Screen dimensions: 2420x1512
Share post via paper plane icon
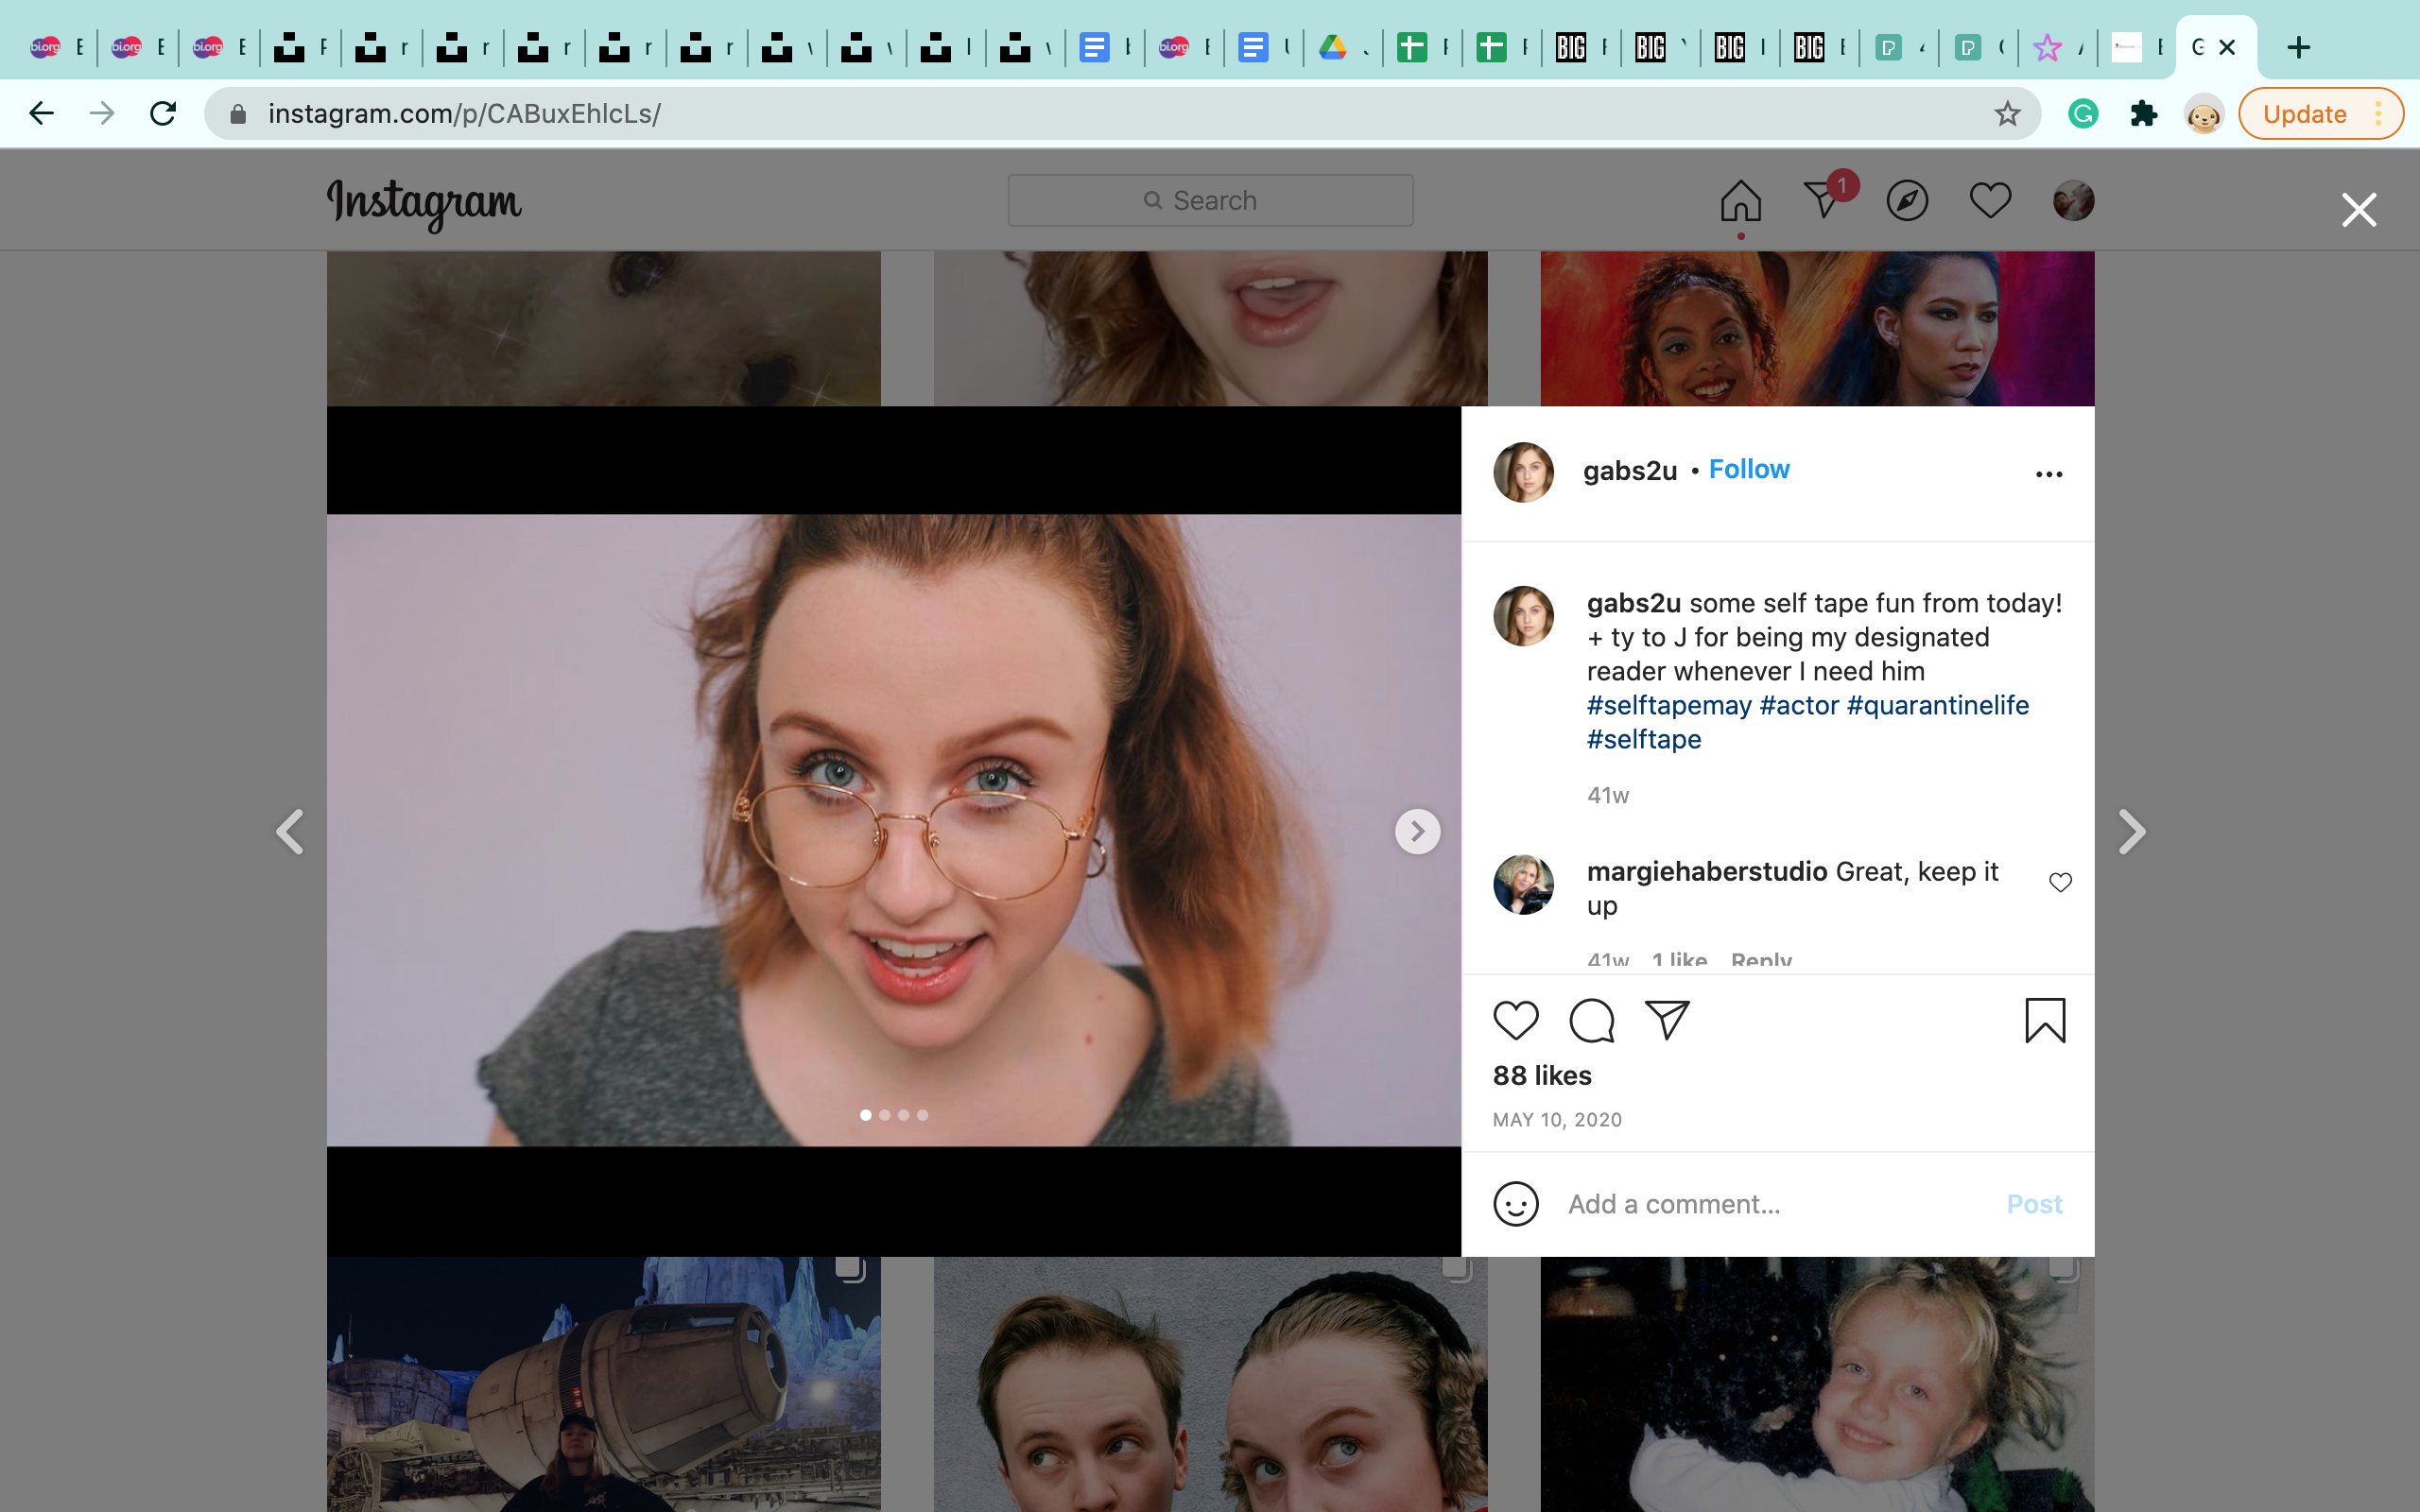1667,1021
